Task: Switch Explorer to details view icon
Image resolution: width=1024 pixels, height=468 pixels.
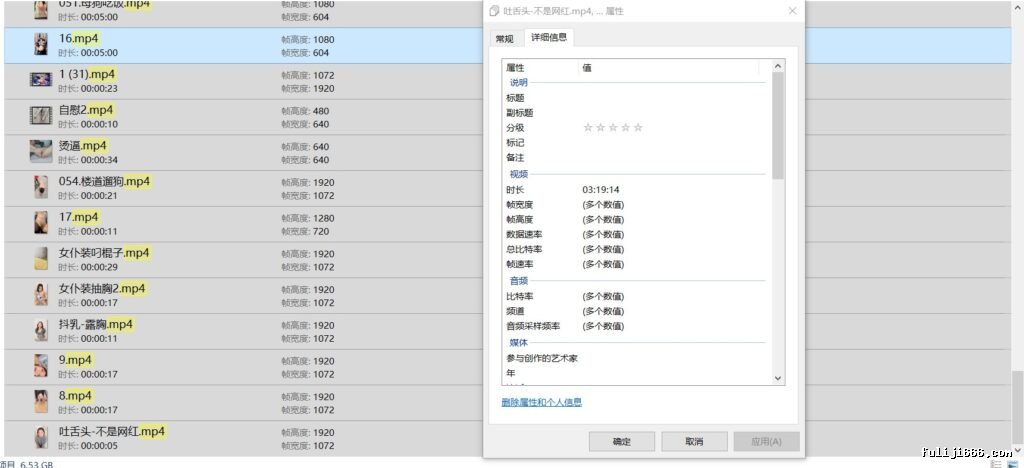Action: coord(997,464)
